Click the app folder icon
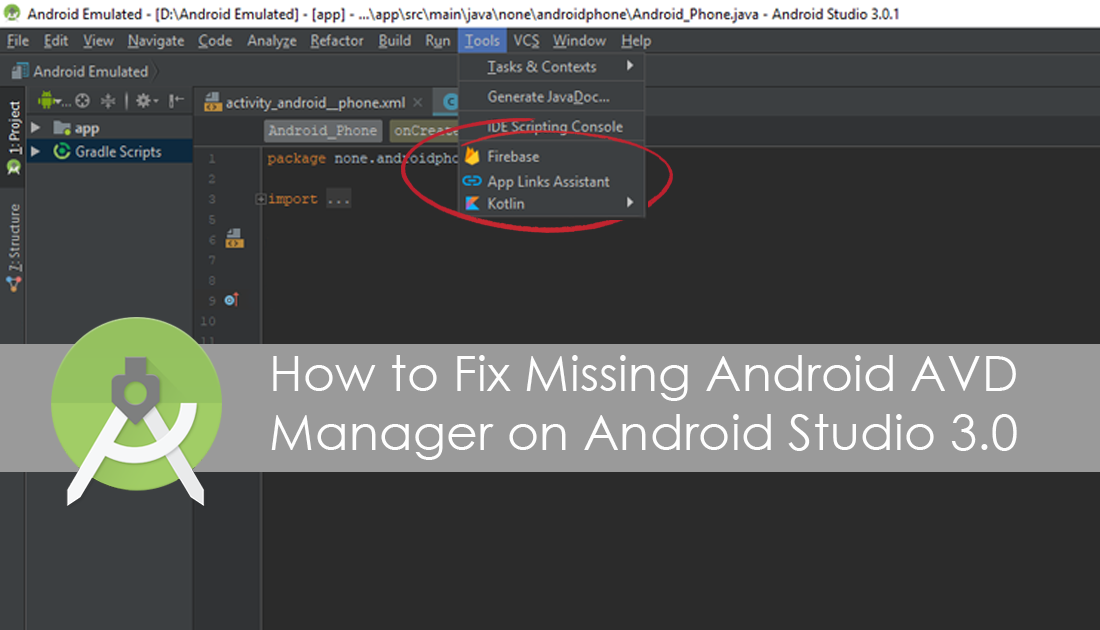Viewport: 1100px width, 630px height. tap(62, 128)
